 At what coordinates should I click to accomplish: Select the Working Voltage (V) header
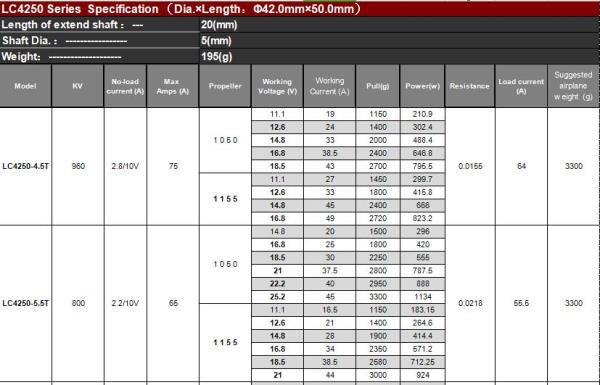click(x=277, y=86)
